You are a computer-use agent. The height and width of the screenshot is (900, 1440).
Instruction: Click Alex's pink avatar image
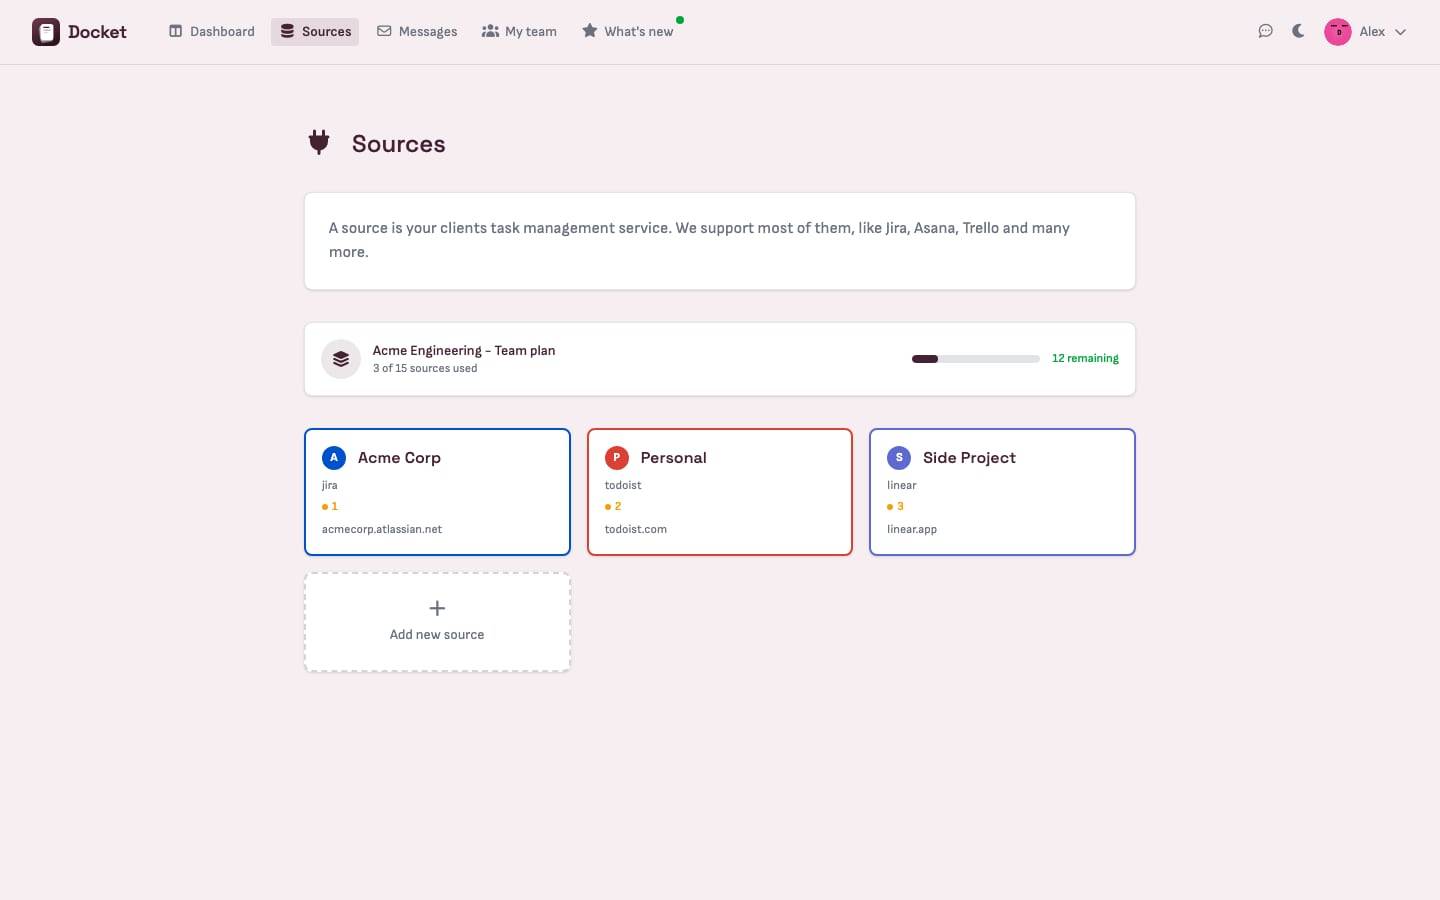[x=1338, y=32]
